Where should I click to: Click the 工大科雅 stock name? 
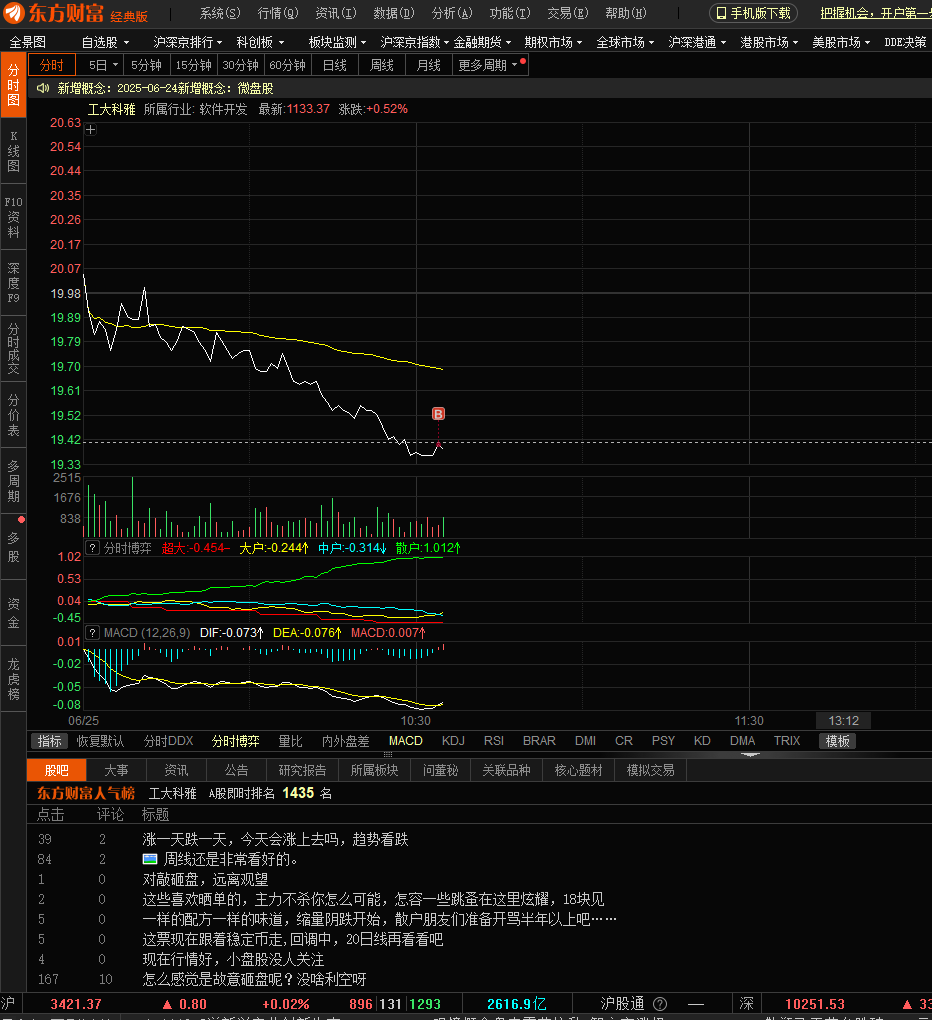111,109
